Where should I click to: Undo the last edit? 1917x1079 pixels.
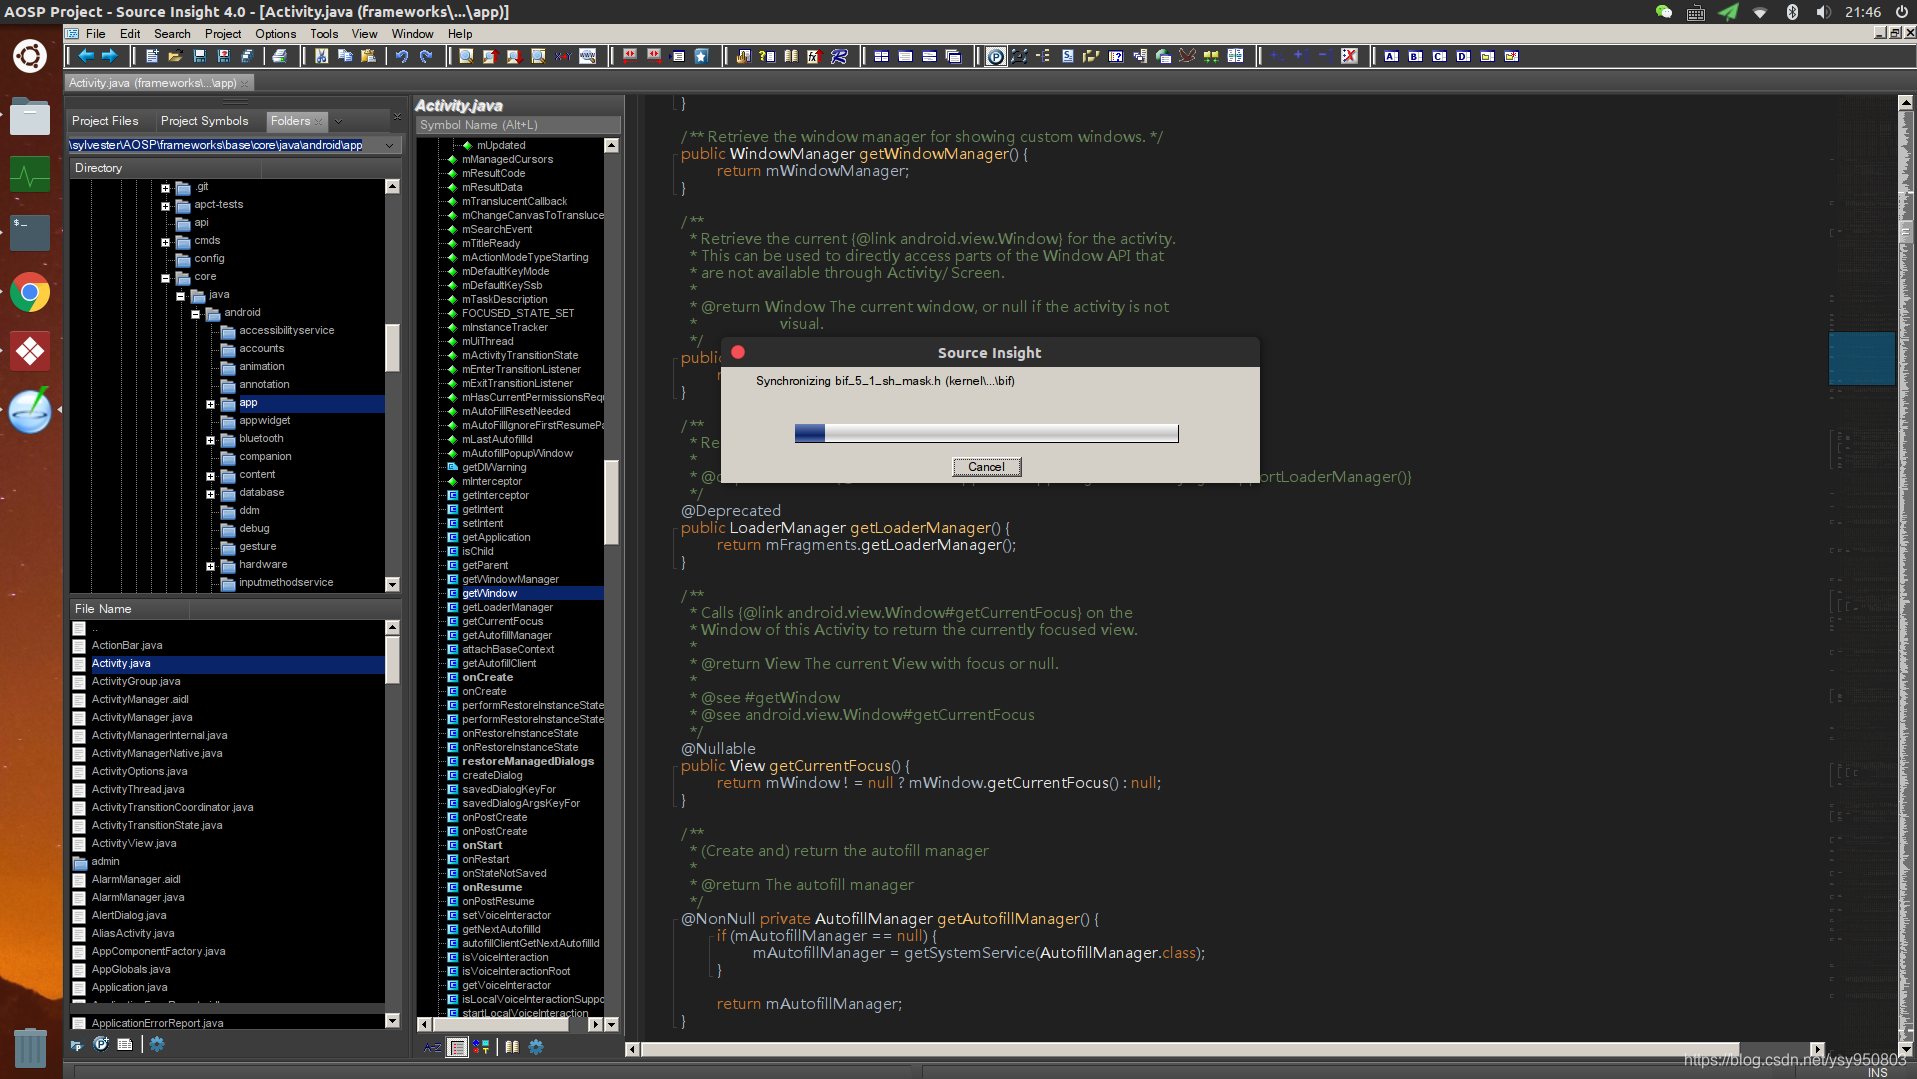402,56
